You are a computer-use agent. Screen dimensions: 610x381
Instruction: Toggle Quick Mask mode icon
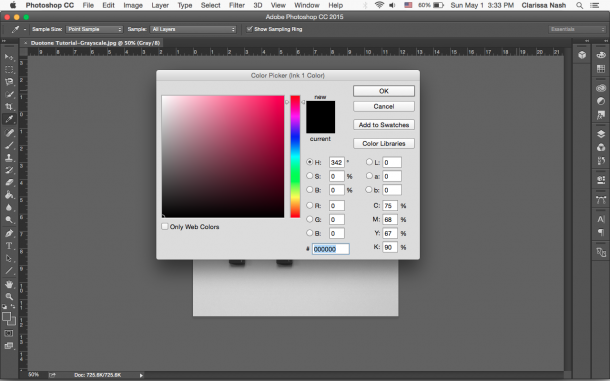9,334
